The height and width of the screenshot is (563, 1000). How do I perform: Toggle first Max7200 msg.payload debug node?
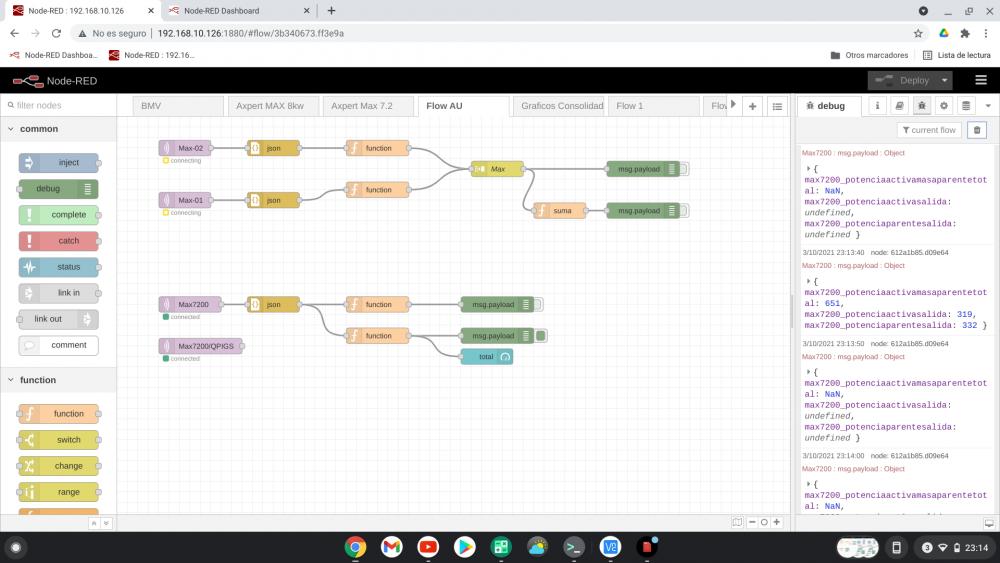[538, 305]
